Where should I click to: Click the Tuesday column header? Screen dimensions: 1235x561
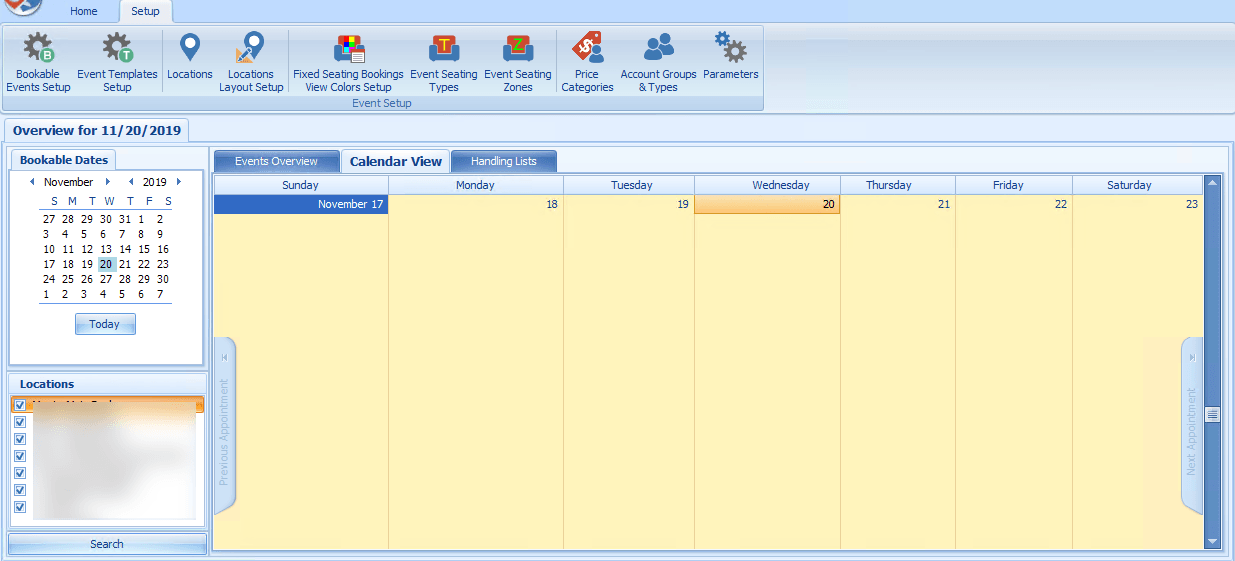pos(629,185)
